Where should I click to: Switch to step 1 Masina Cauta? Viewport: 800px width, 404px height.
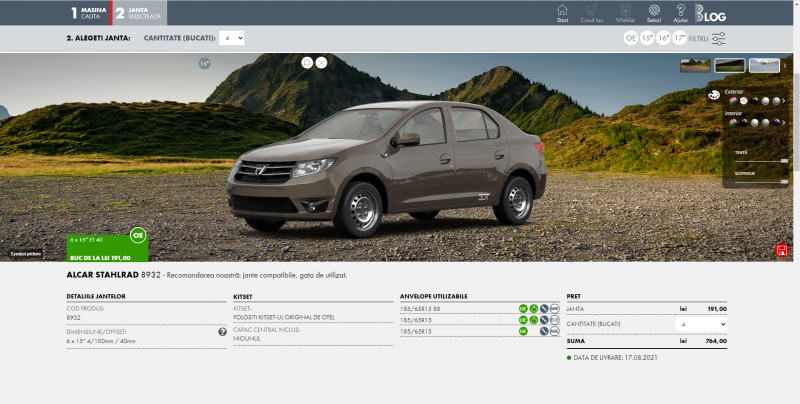(88, 13)
